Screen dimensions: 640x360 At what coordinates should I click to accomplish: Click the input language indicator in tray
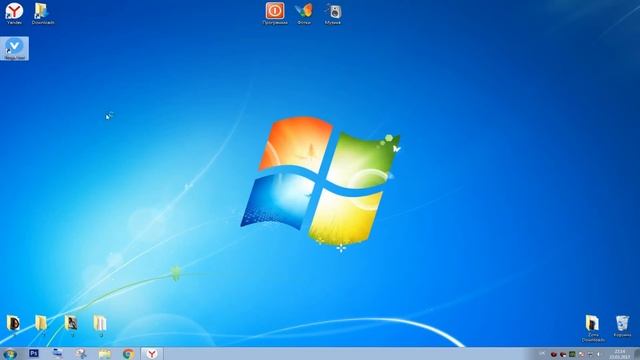point(542,354)
